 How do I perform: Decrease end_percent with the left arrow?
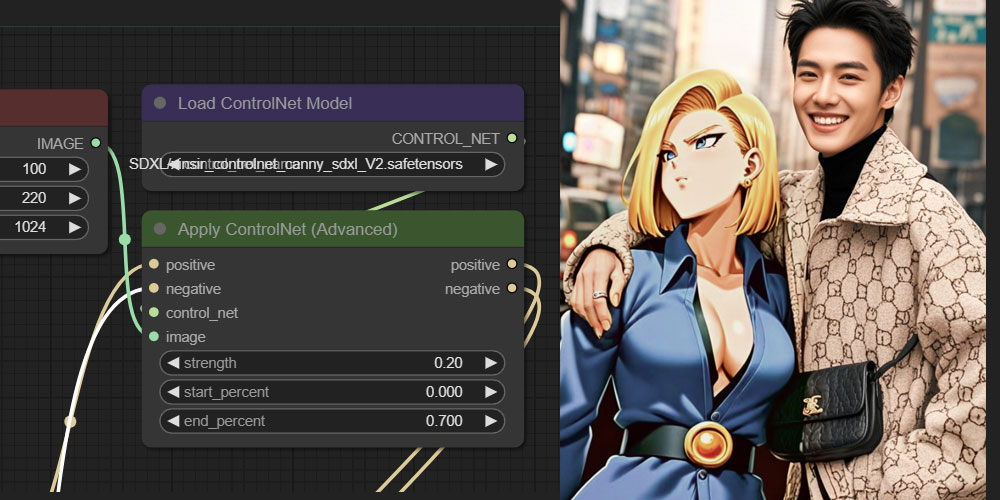(173, 421)
